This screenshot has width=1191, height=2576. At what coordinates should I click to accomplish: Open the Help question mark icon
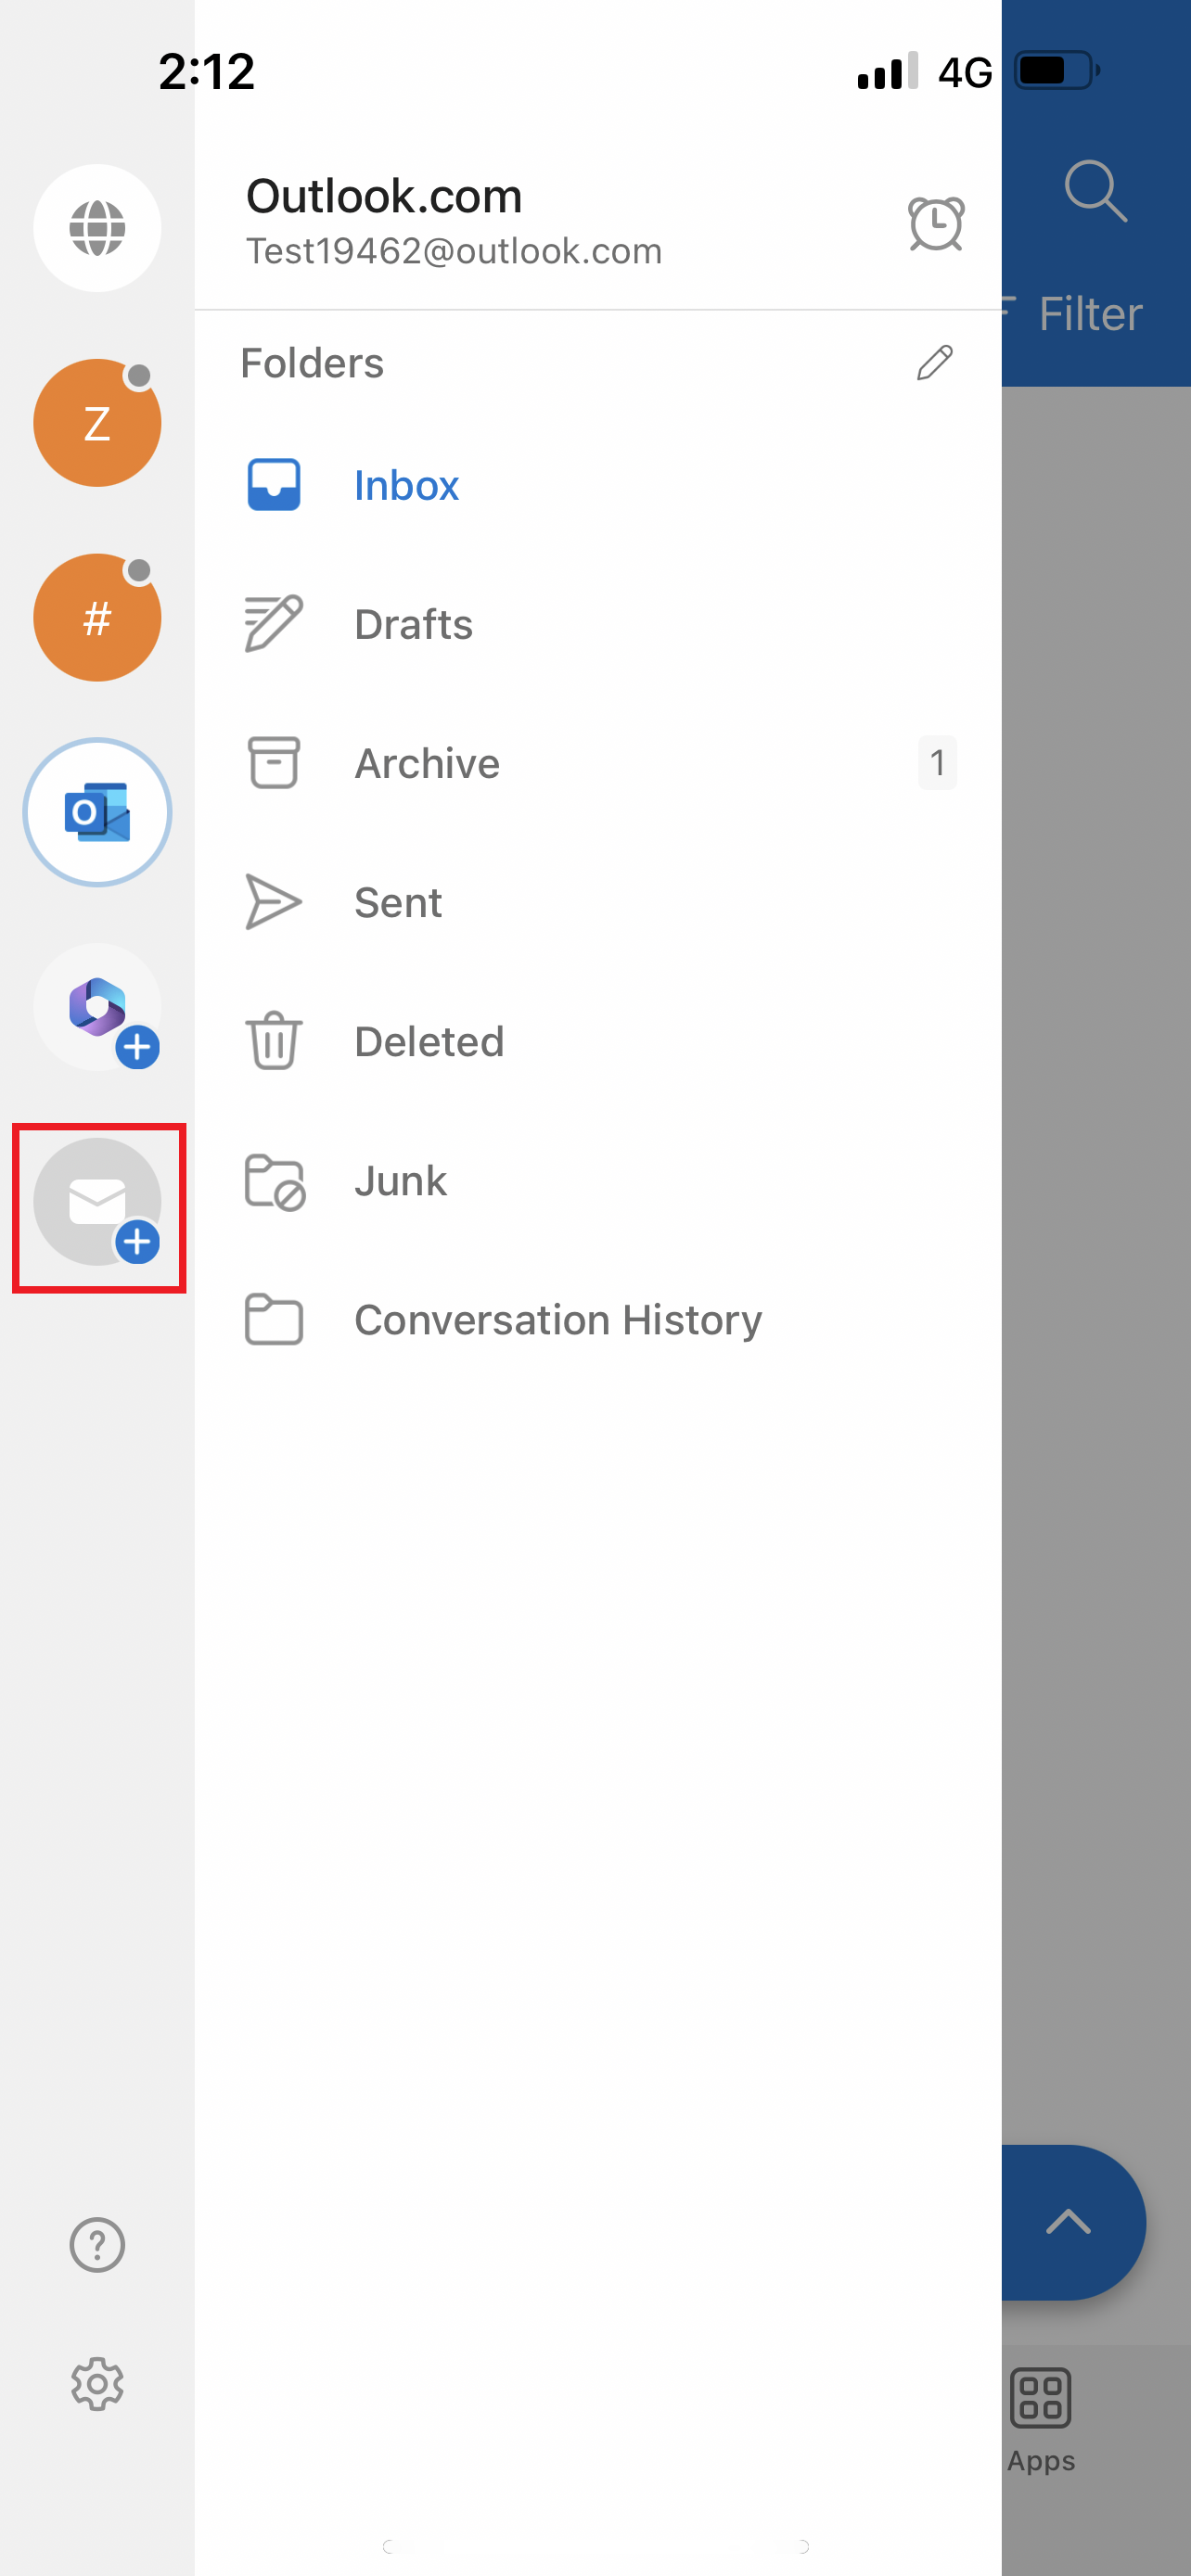pos(97,2245)
